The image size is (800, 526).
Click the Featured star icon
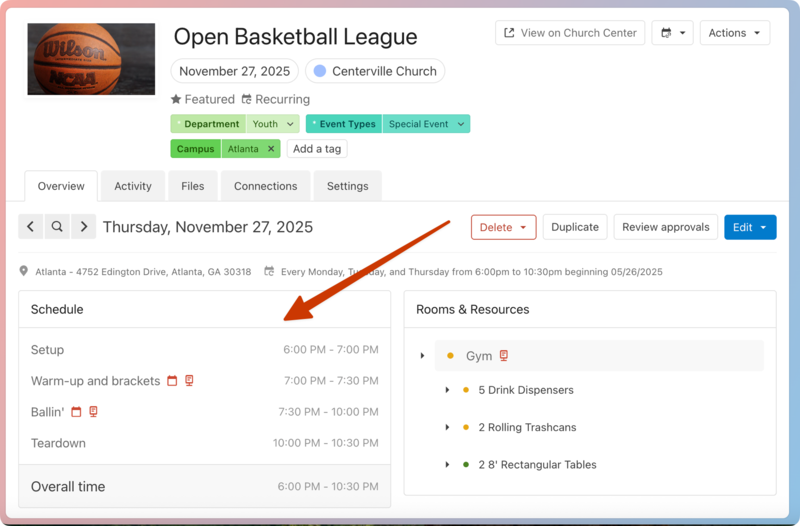[x=176, y=99]
